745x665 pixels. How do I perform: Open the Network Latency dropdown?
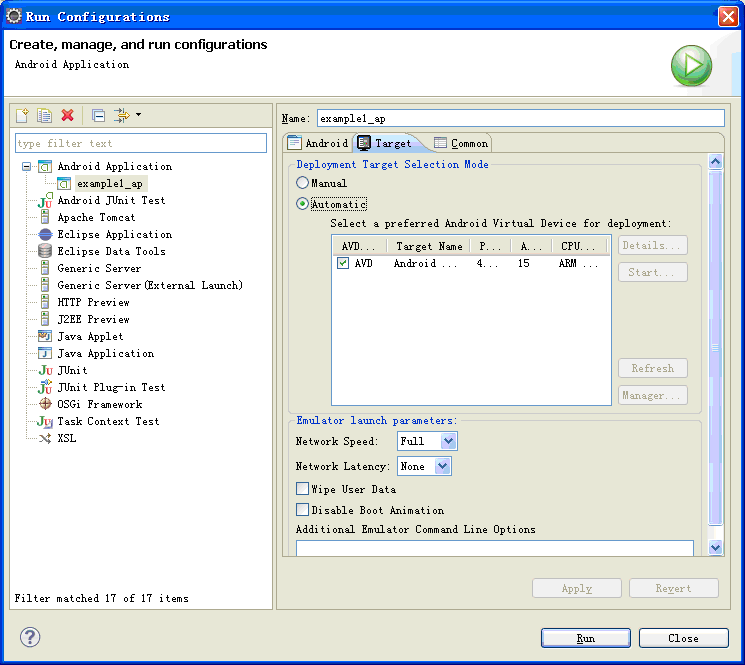424,466
